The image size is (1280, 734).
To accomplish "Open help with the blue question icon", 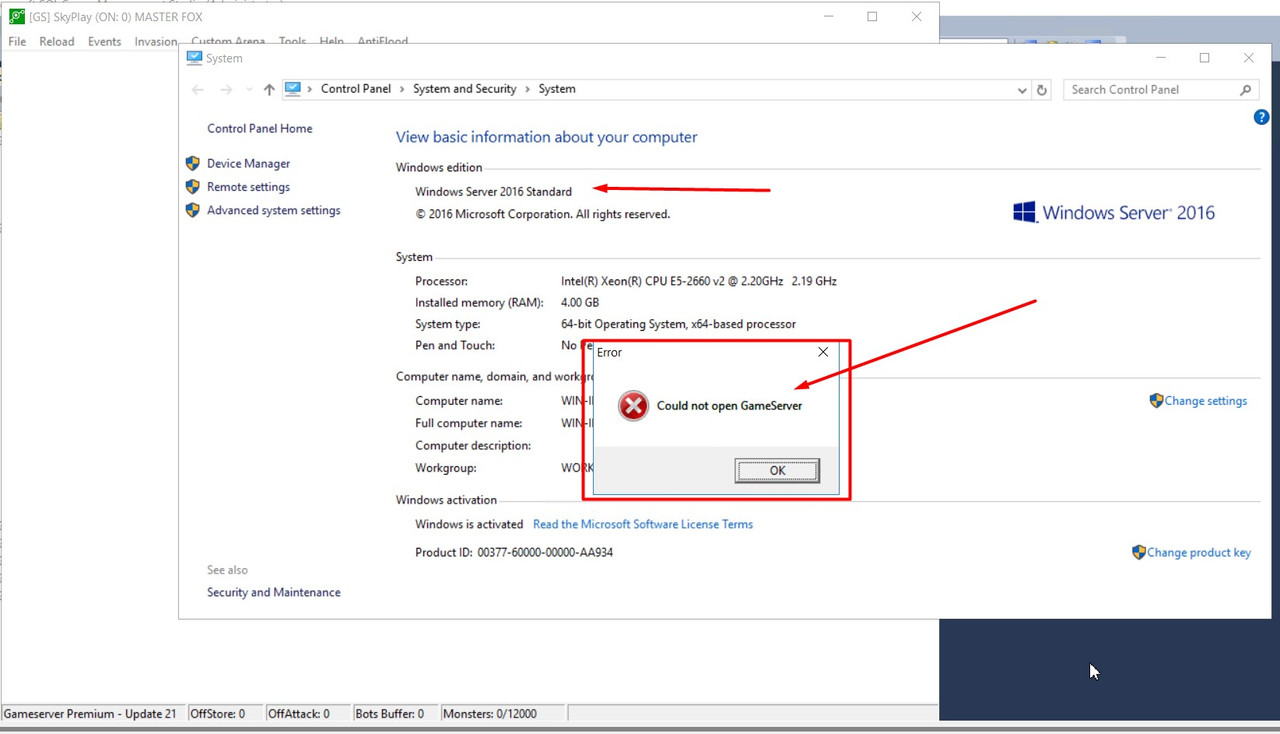I will pos(1261,117).
